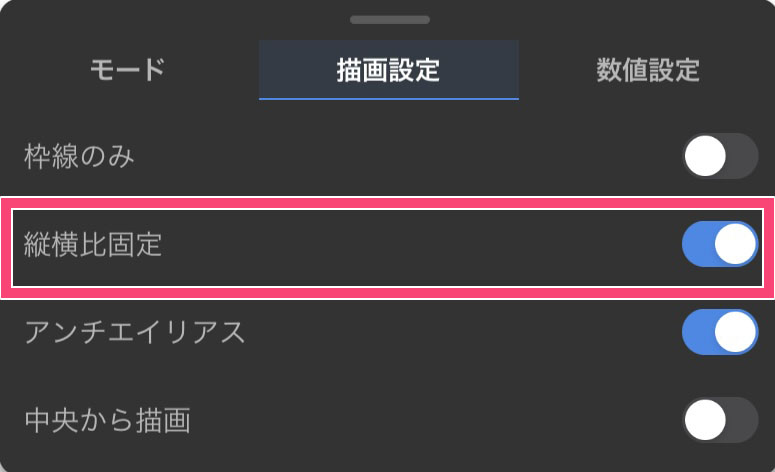Turn on the 中央から描画 switch
Screen dimensions: 775x472
pyautogui.click(x=720, y=420)
